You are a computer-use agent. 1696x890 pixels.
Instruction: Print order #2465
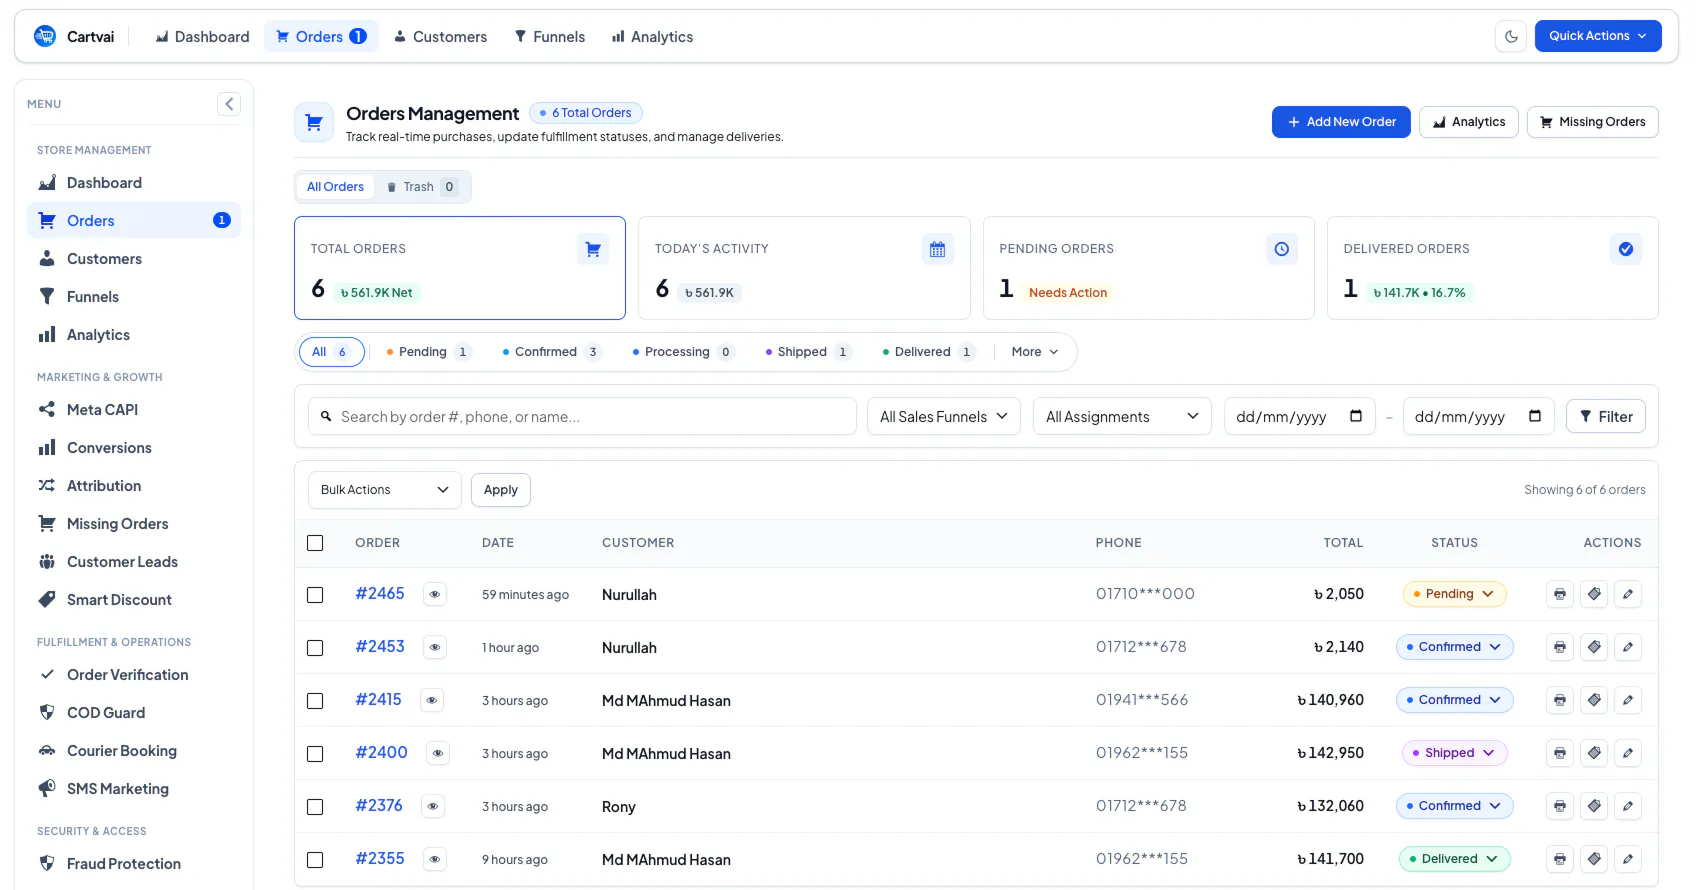1560,594
